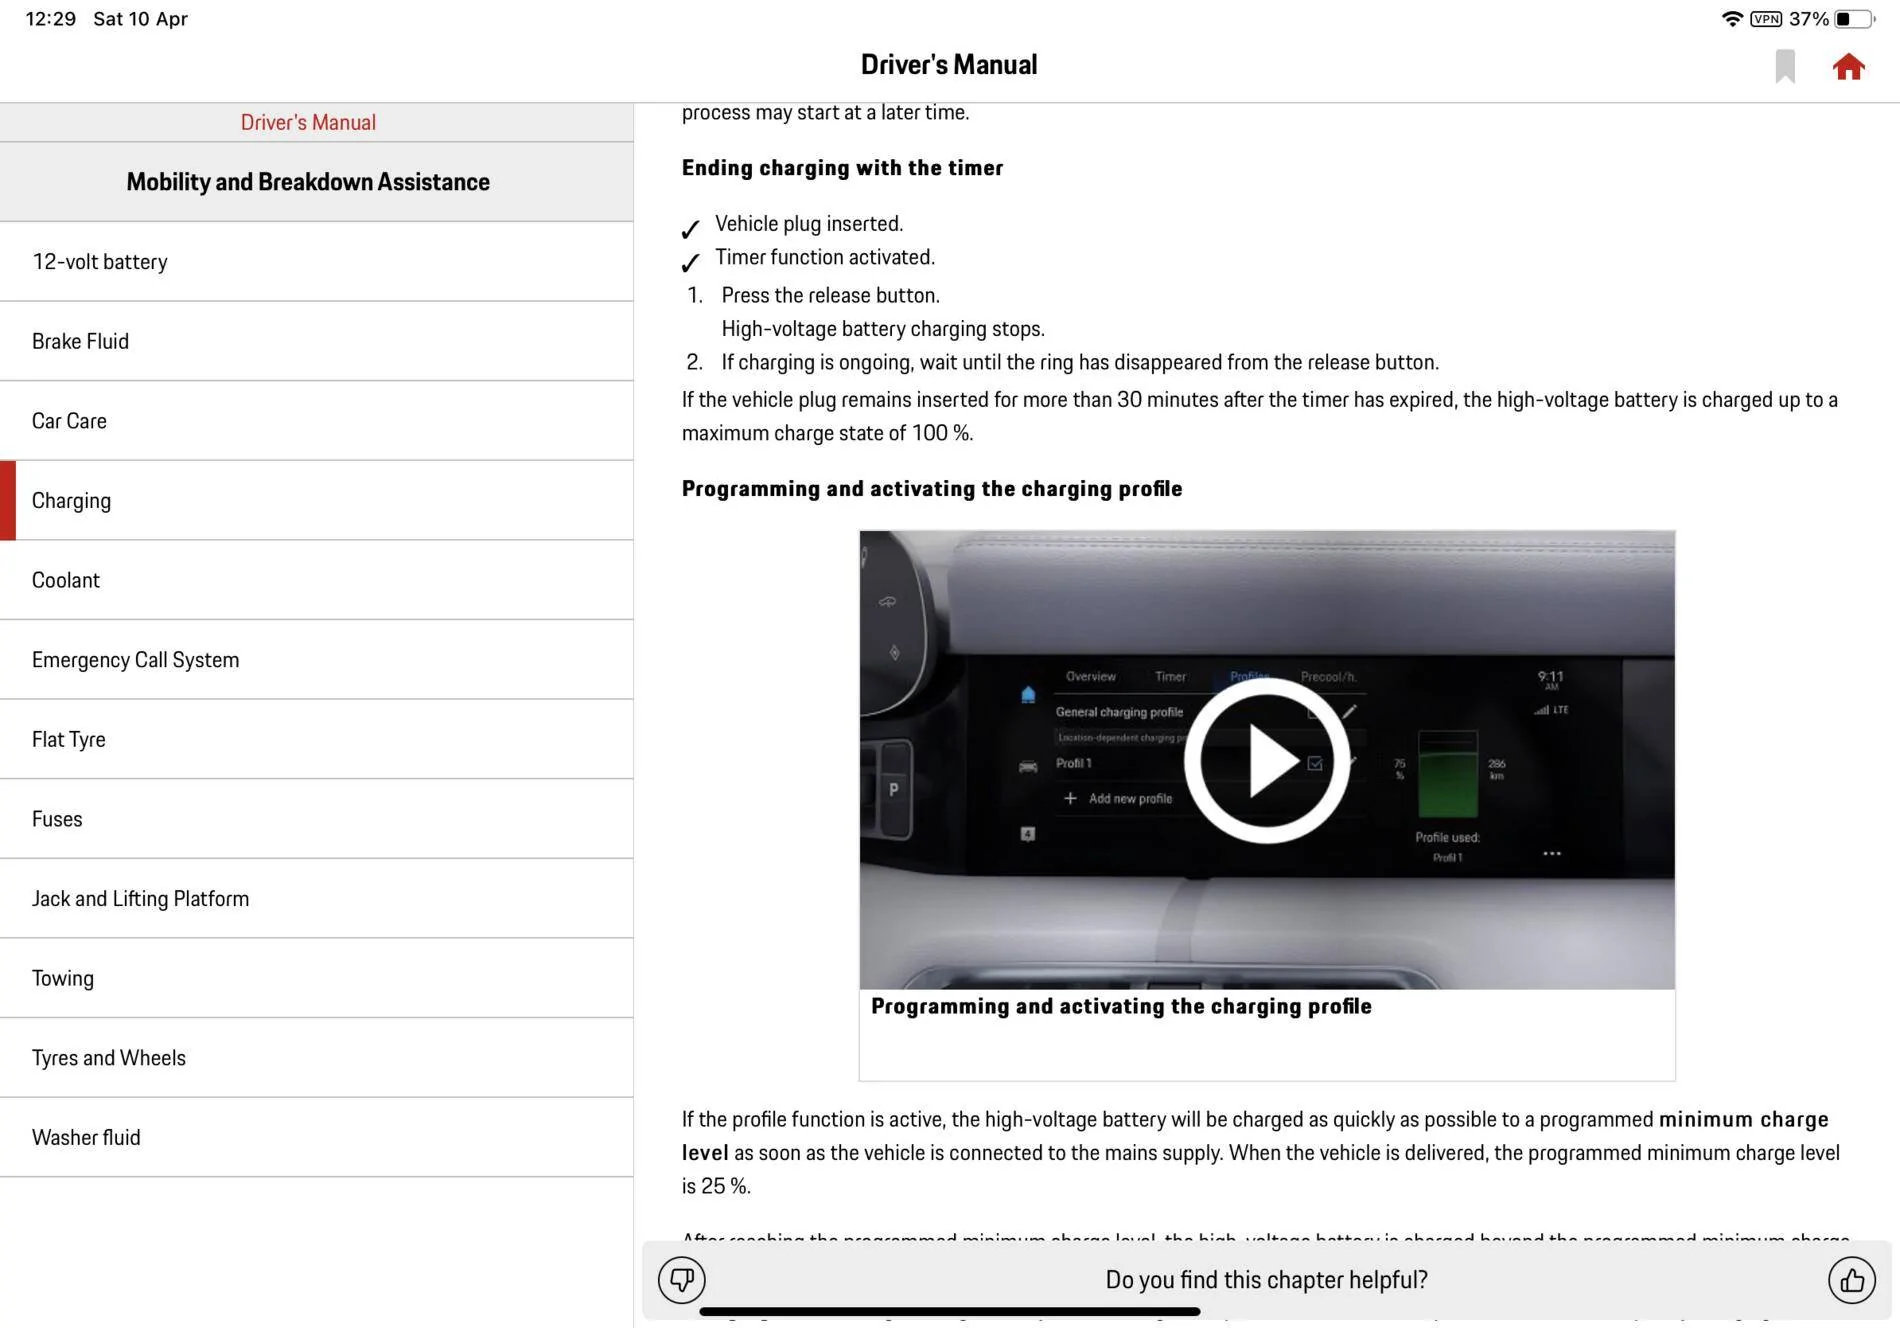Open the Brake Fluid chapter
The height and width of the screenshot is (1328, 1900).
(x=316, y=341)
